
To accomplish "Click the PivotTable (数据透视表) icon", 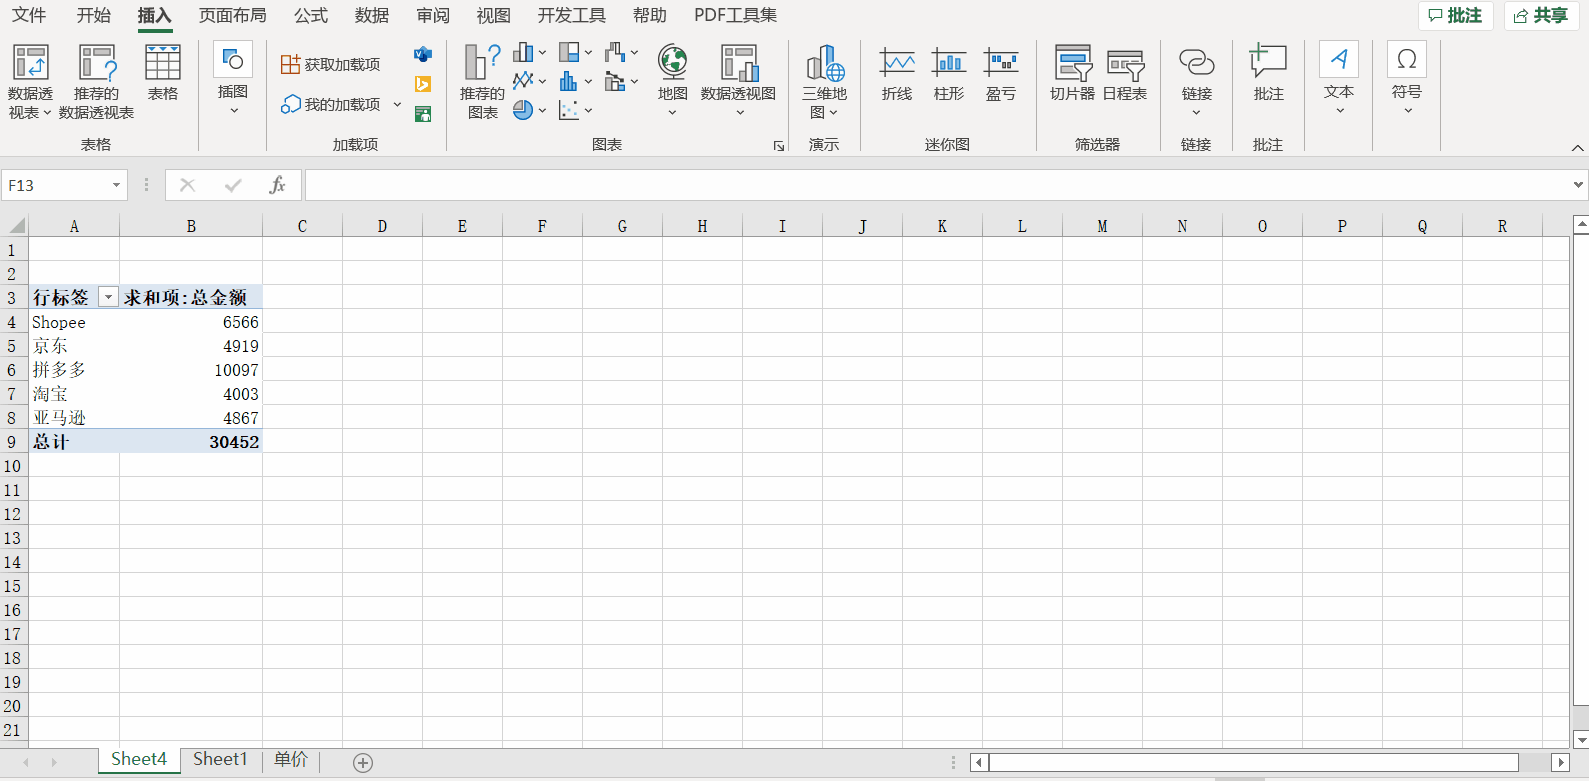I will click(30, 64).
